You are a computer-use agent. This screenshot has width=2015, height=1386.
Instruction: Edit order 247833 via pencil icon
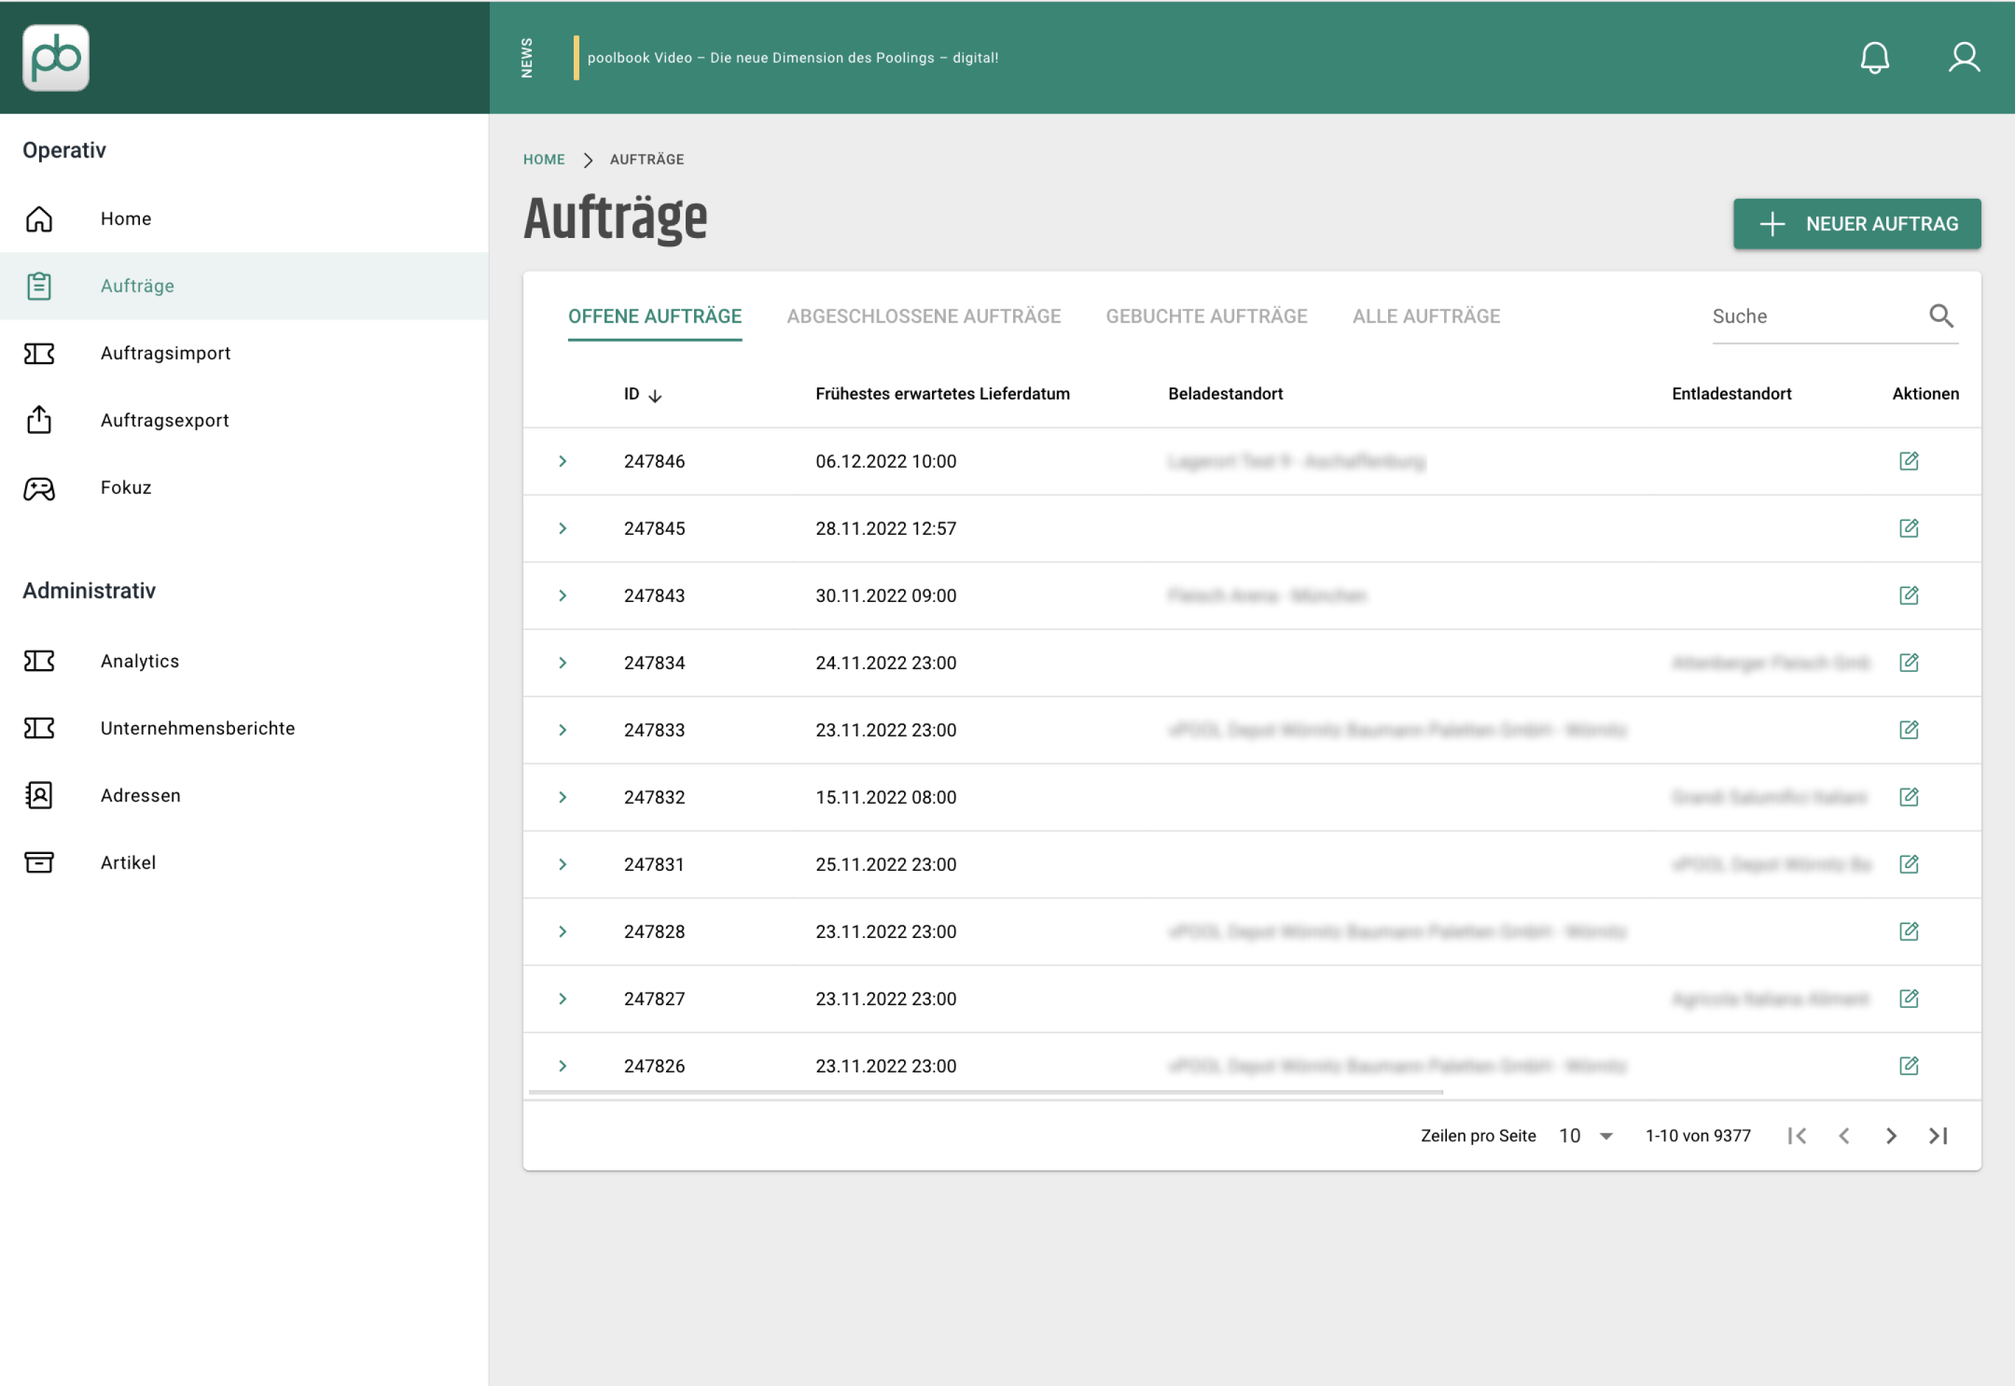pos(1908,730)
